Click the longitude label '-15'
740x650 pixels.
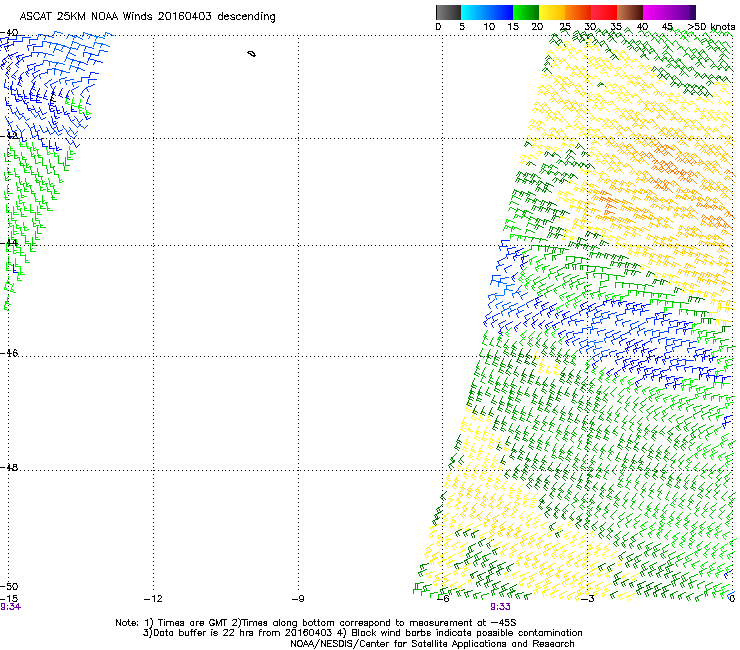coord(9,599)
